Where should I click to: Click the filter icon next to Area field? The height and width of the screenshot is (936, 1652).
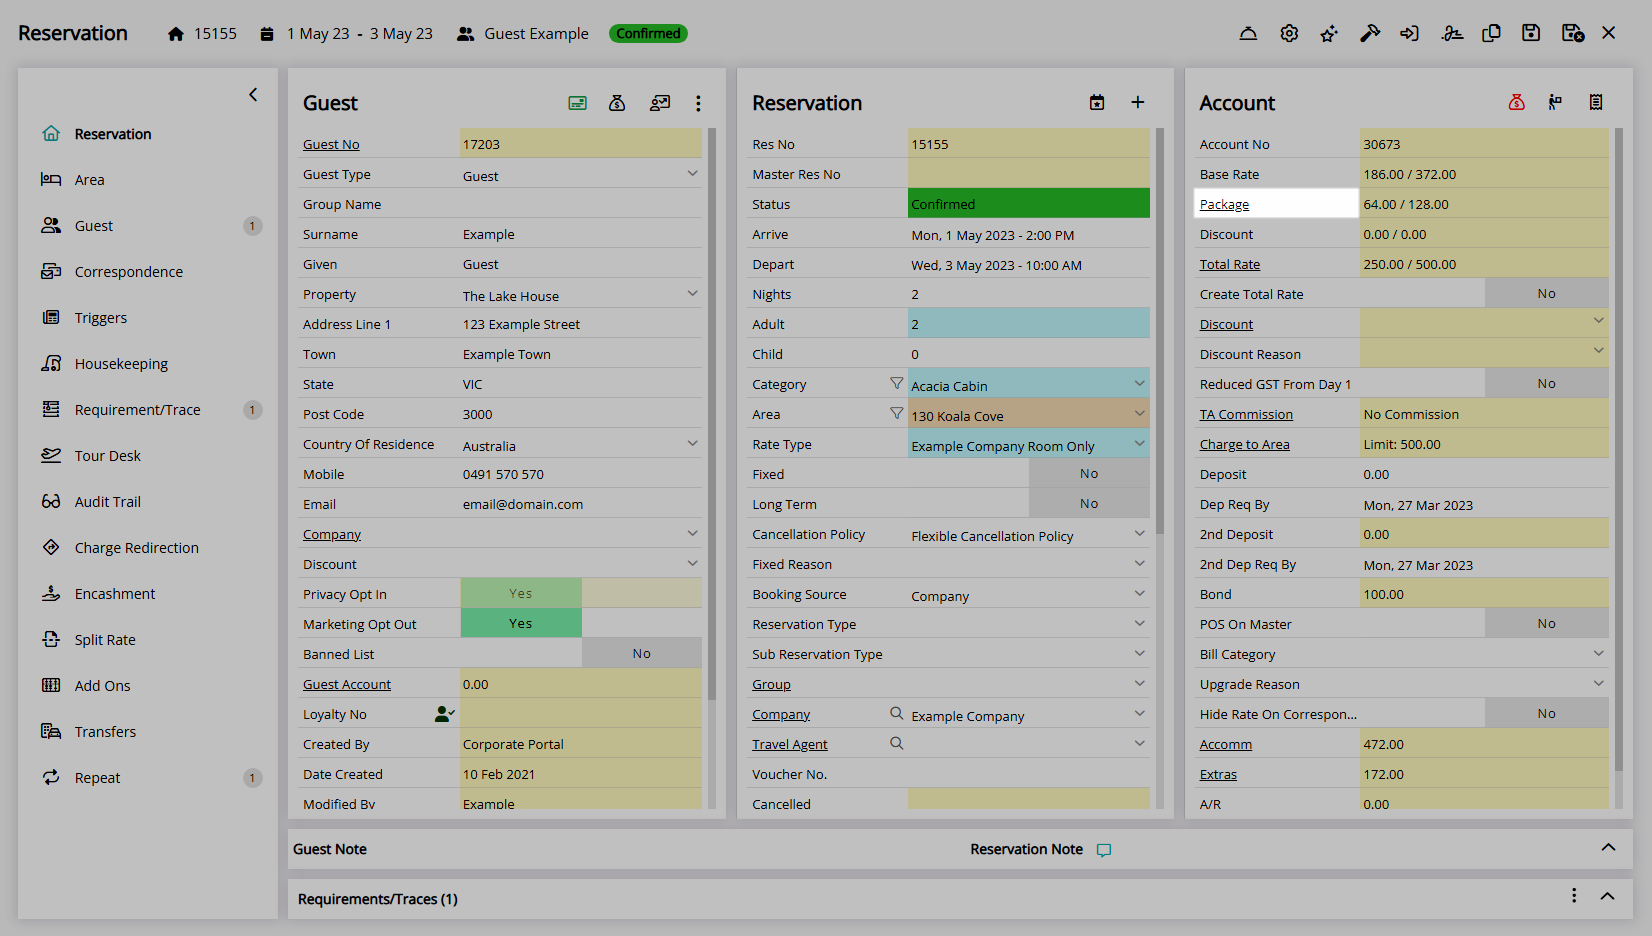tap(897, 413)
